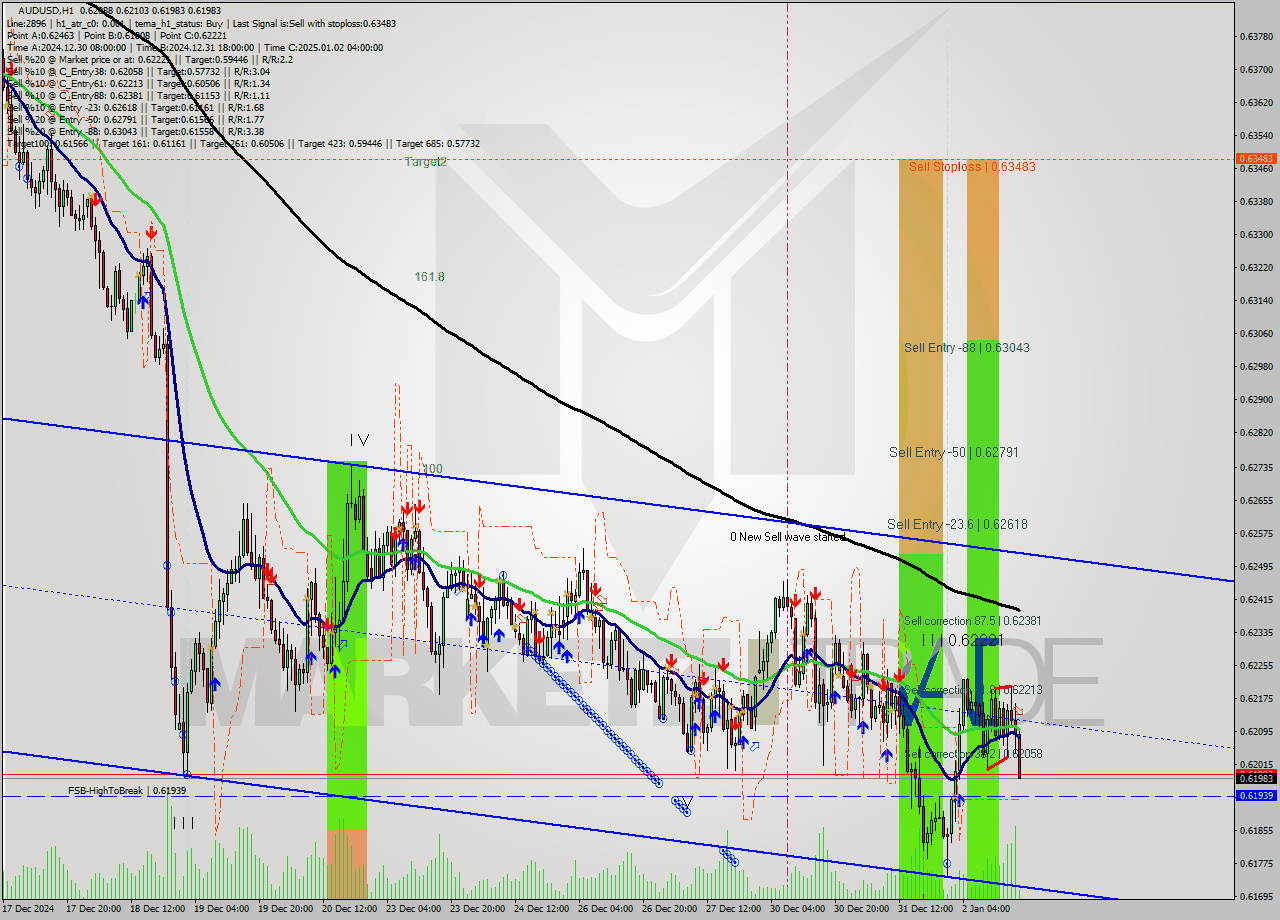Click the 0.61775 price axis label
This screenshot has width=1280, height=920.
[1255, 863]
